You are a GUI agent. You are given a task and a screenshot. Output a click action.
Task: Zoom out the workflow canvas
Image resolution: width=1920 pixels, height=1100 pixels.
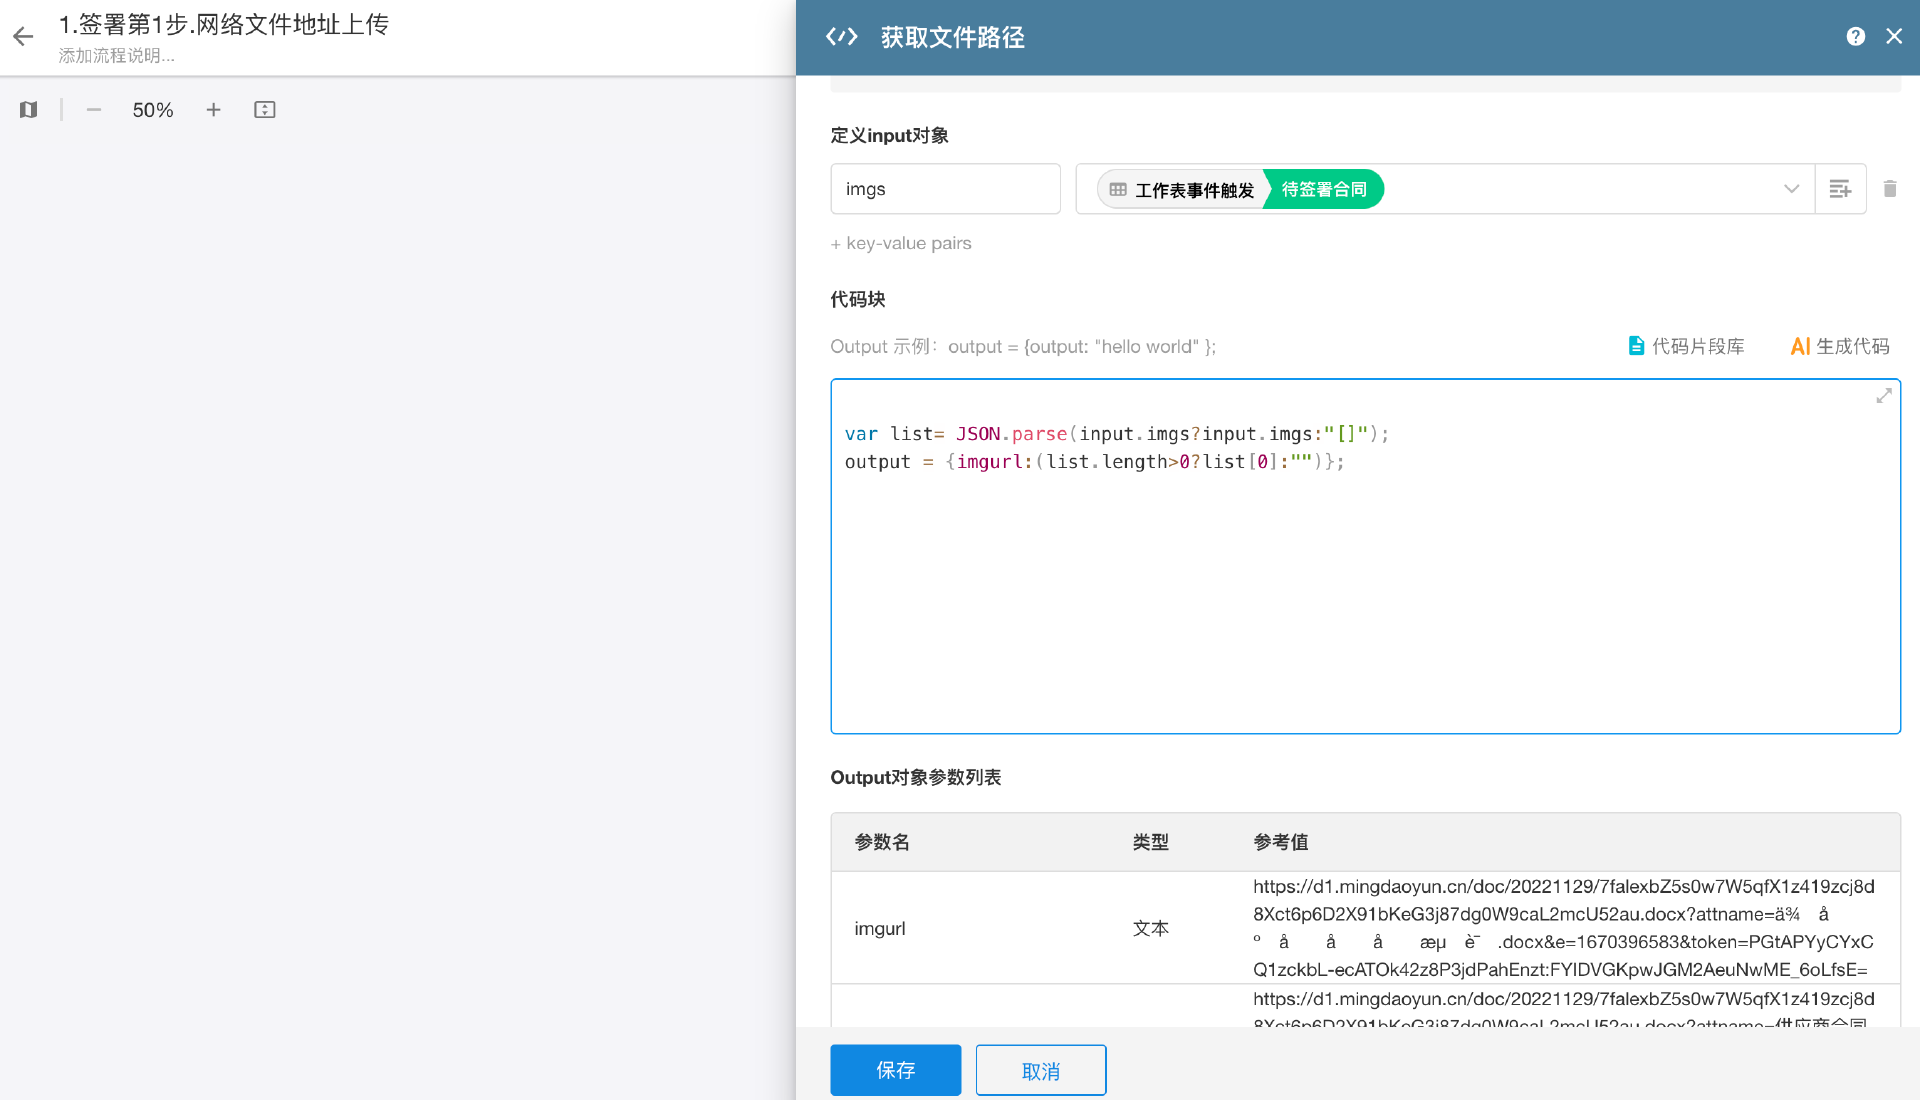pyautogui.click(x=94, y=110)
